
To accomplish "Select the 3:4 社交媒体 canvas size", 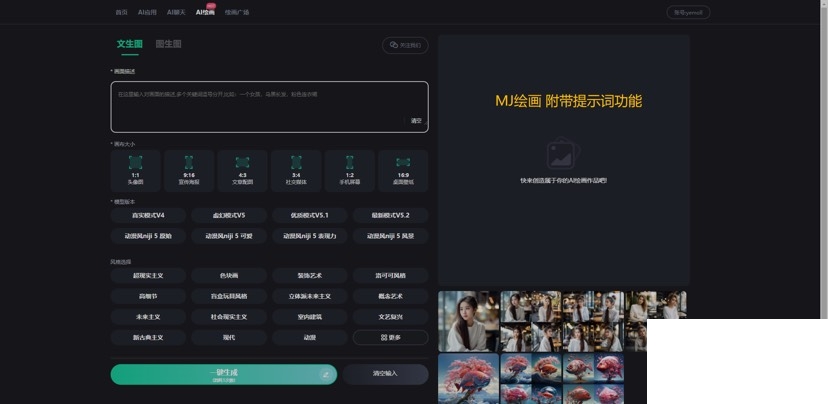I will (296, 171).
